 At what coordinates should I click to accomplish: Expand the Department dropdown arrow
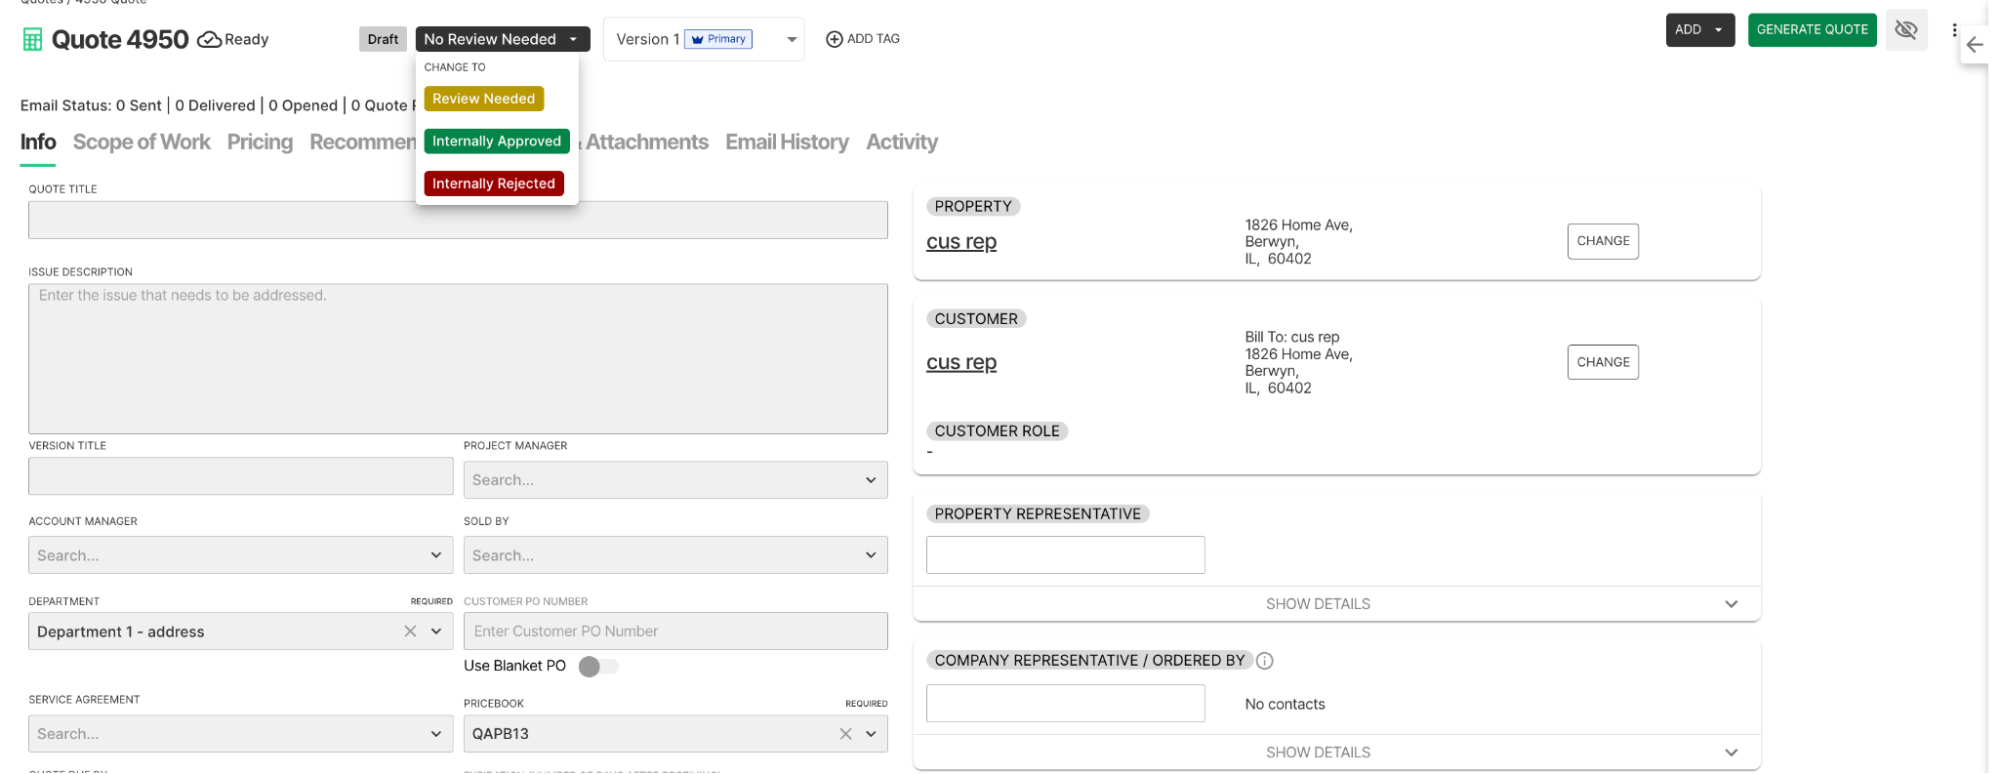[436, 631]
